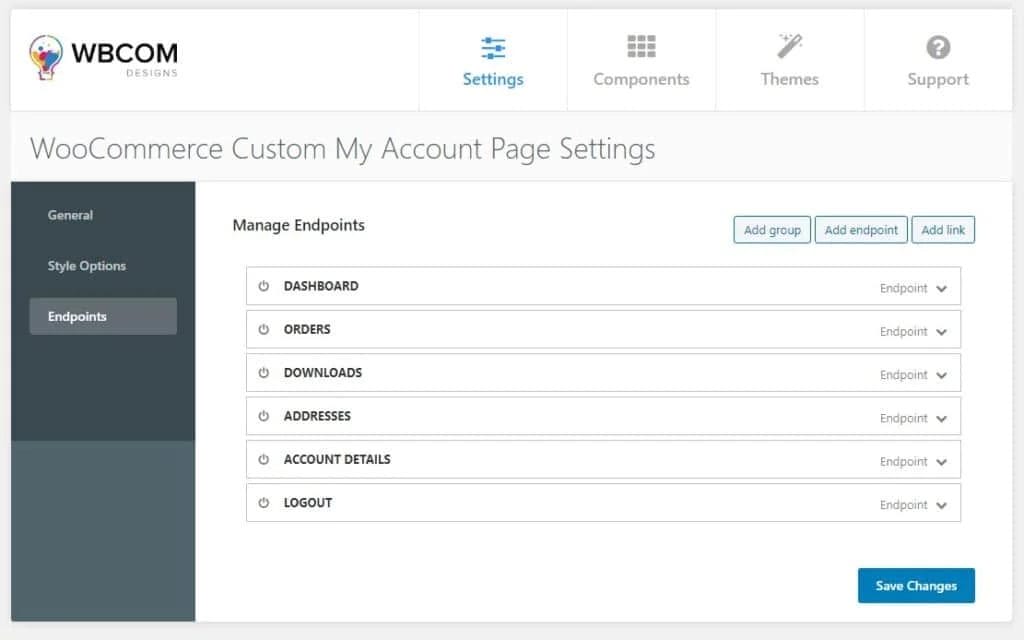Viewport: 1024px width, 640px height.
Task: Open the Style Options tab
Action: coord(87,266)
